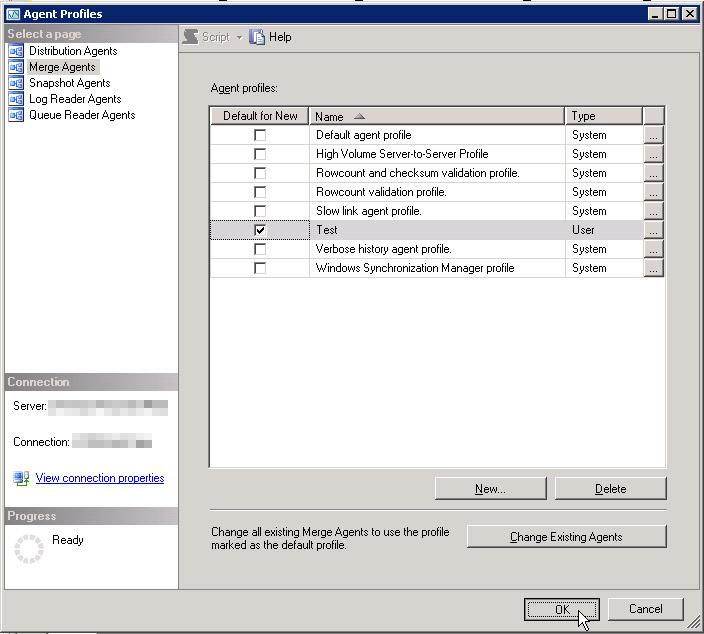Select High Volume Server-to-Server Profile name
The height and width of the screenshot is (634, 704).
coord(402,154)
